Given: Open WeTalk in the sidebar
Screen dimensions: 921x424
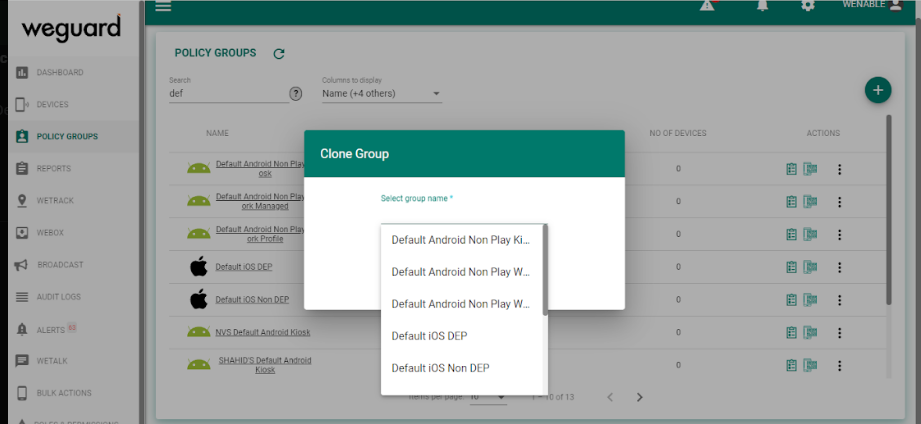Looking at the screenshot, I should coord(52,361).
